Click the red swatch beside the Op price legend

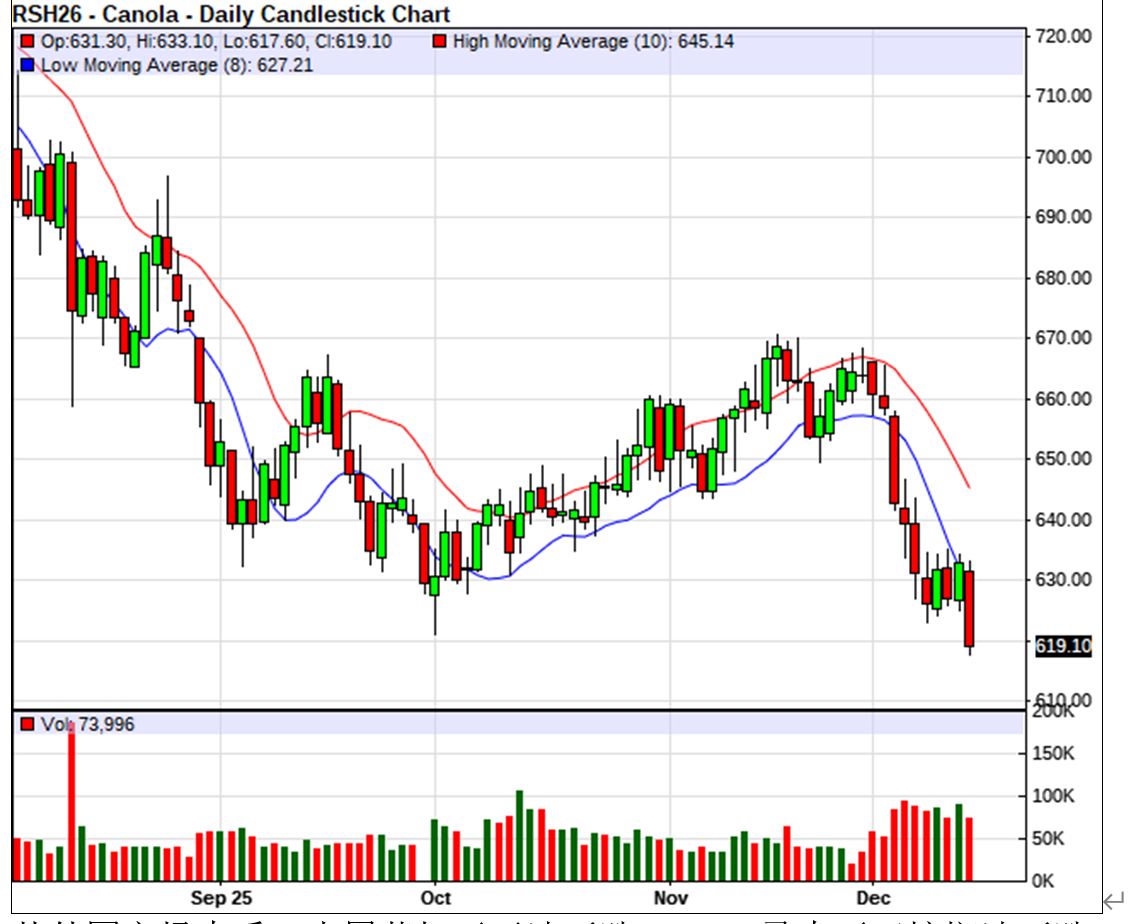[x=27, y=42]
